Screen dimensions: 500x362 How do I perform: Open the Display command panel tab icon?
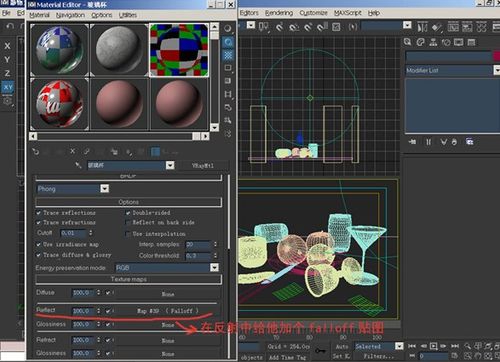pyautogui.click(x=459, y=42)
